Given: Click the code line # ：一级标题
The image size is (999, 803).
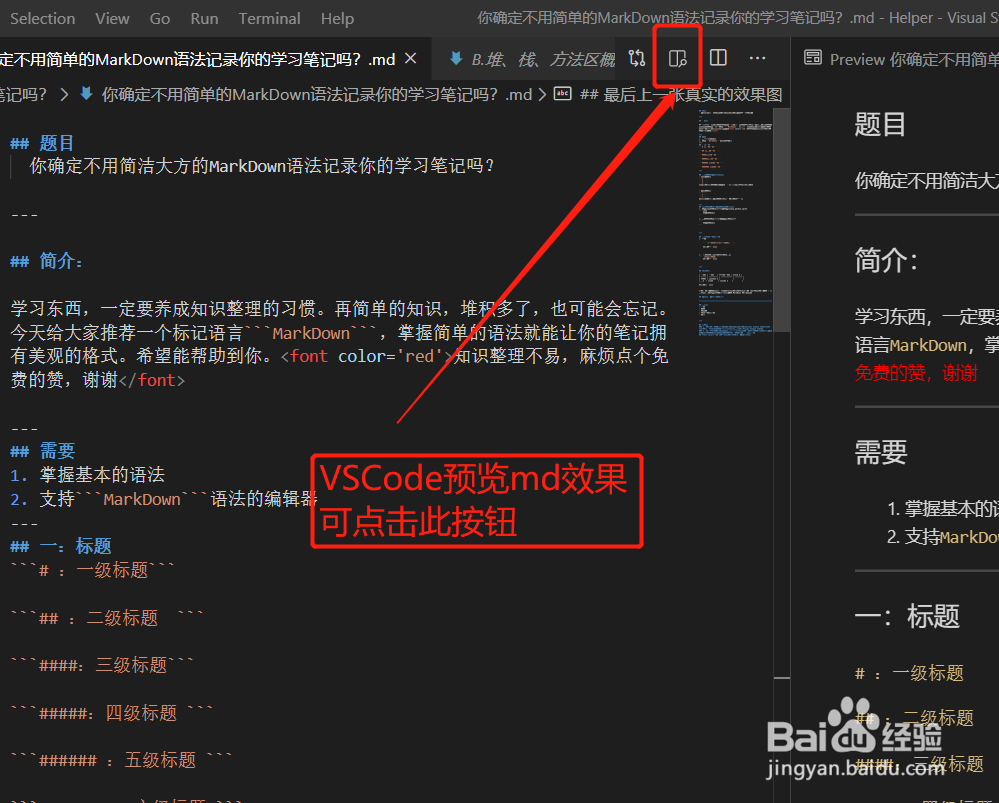Looking at the screenshot, I should point(92,570).
